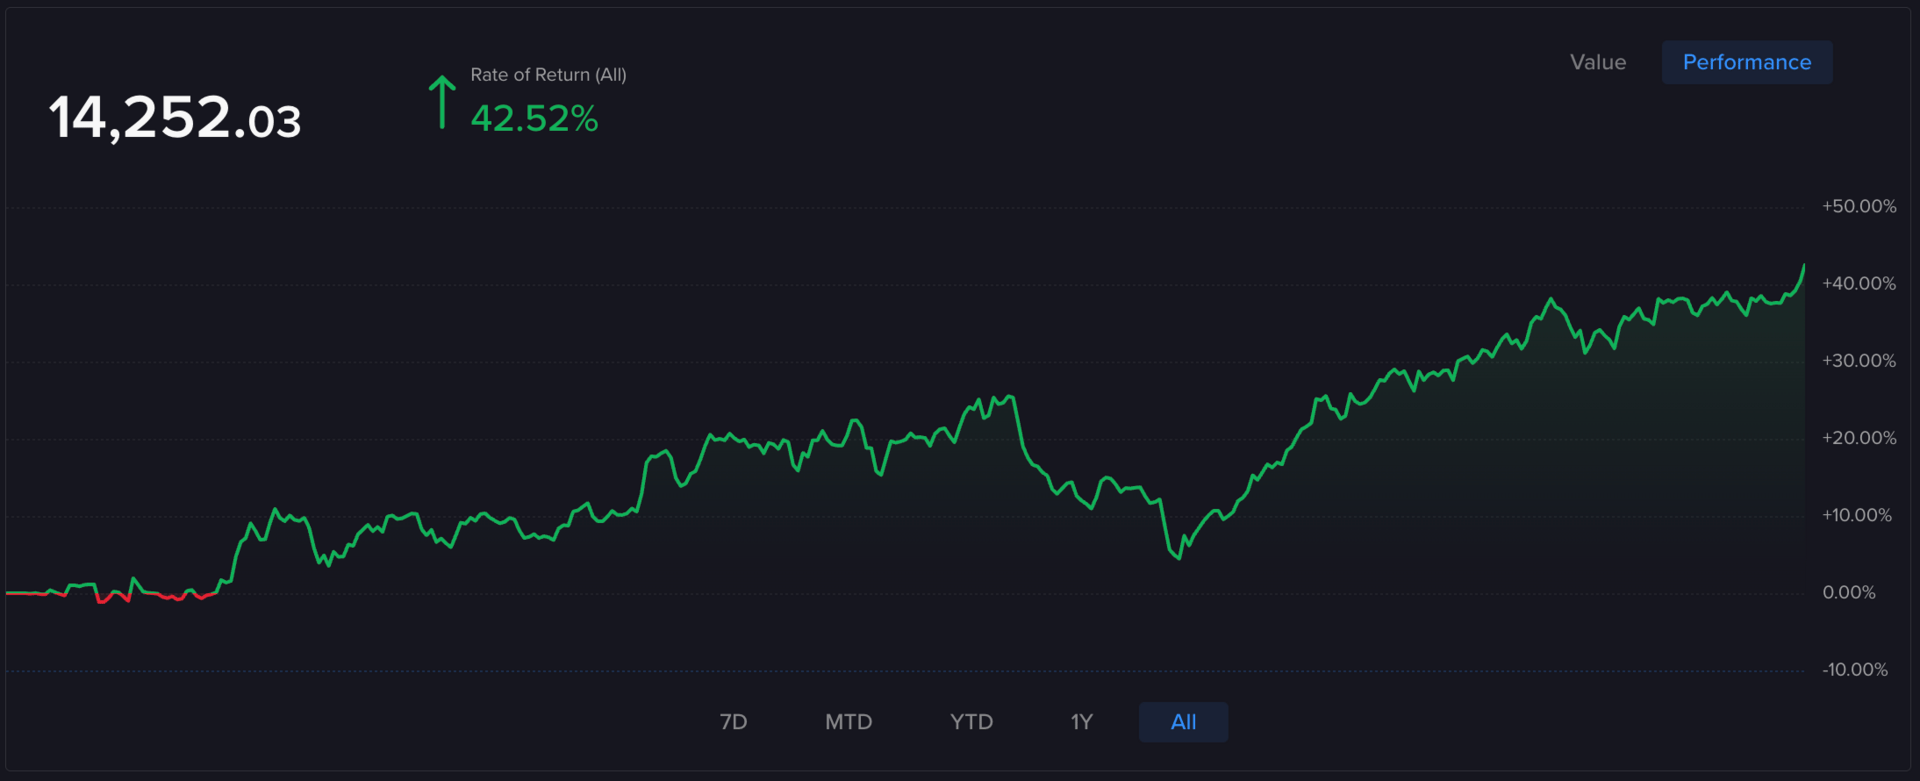Click the chart line's final peak point
The image size is (1920, 781).
tap(1804, 266)
